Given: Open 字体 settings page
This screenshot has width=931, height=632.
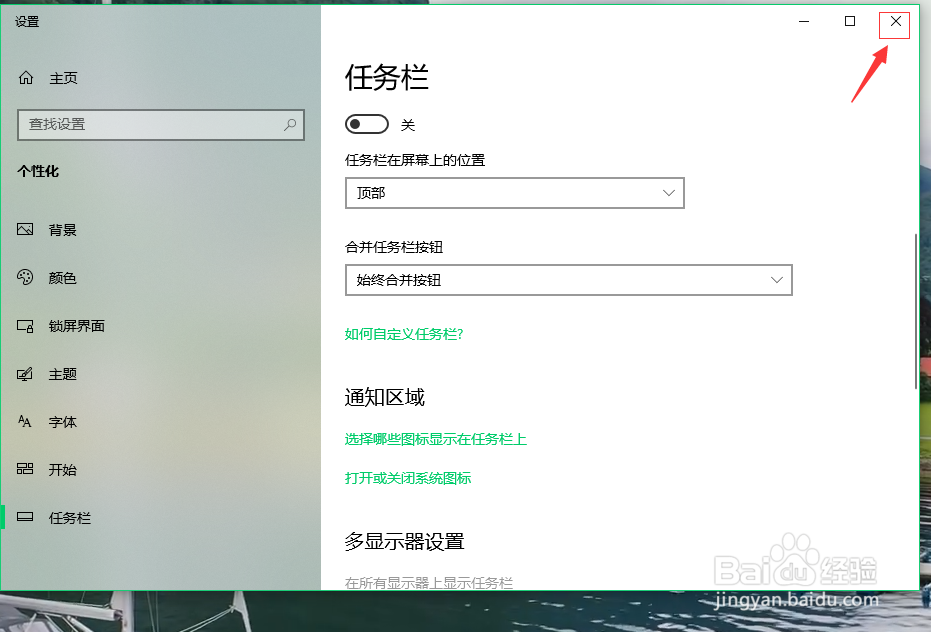Looking at the screenshot, I should [x=63, y=422].
